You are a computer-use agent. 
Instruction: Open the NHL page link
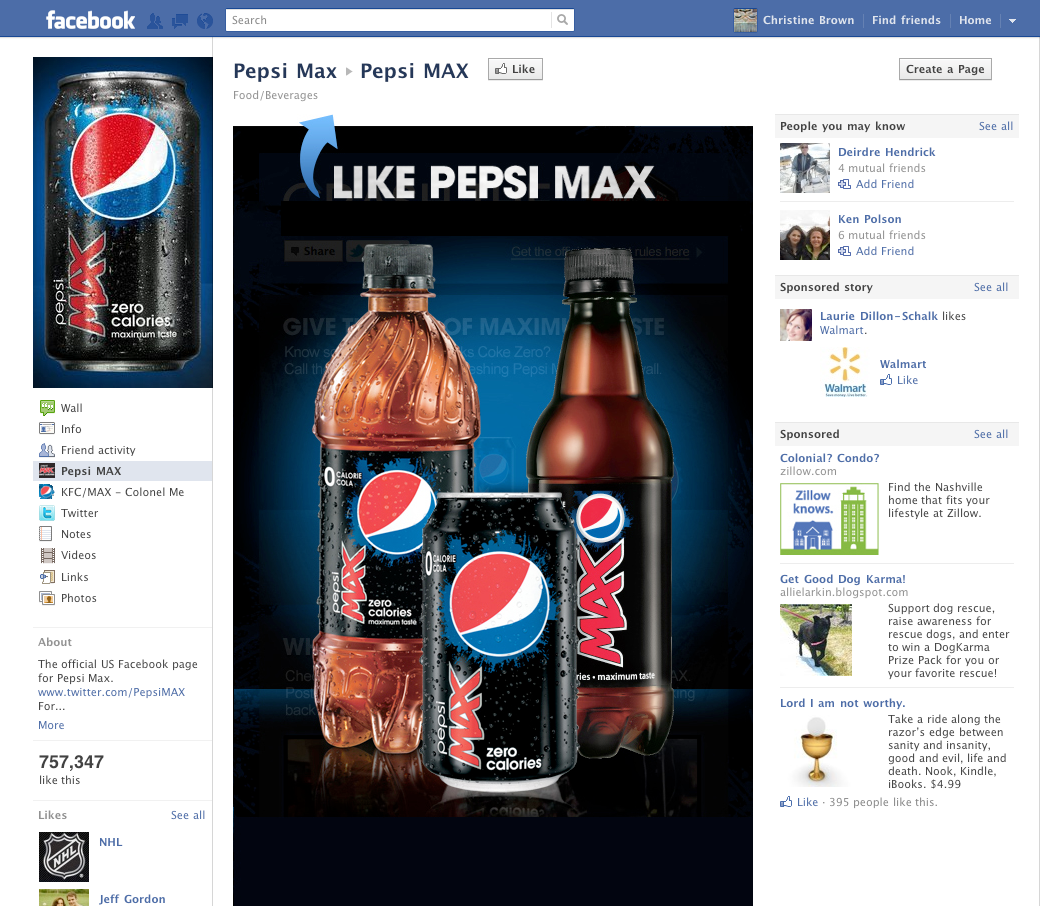pos(111,842)
